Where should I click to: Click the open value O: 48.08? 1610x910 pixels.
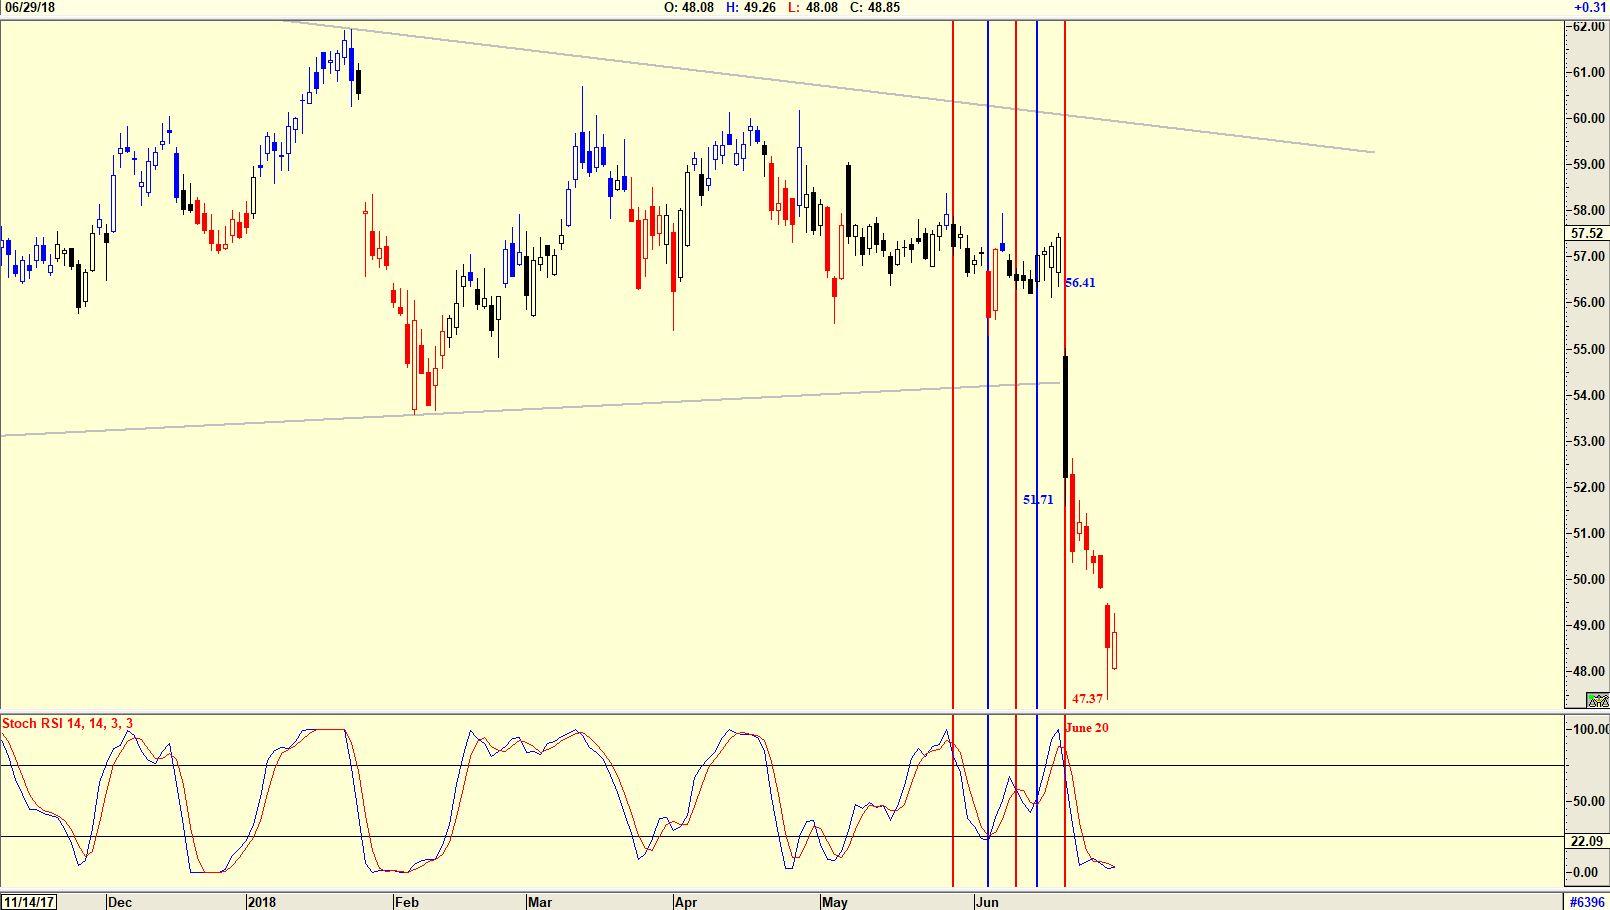pyautogui.click(x=689, y=7)
